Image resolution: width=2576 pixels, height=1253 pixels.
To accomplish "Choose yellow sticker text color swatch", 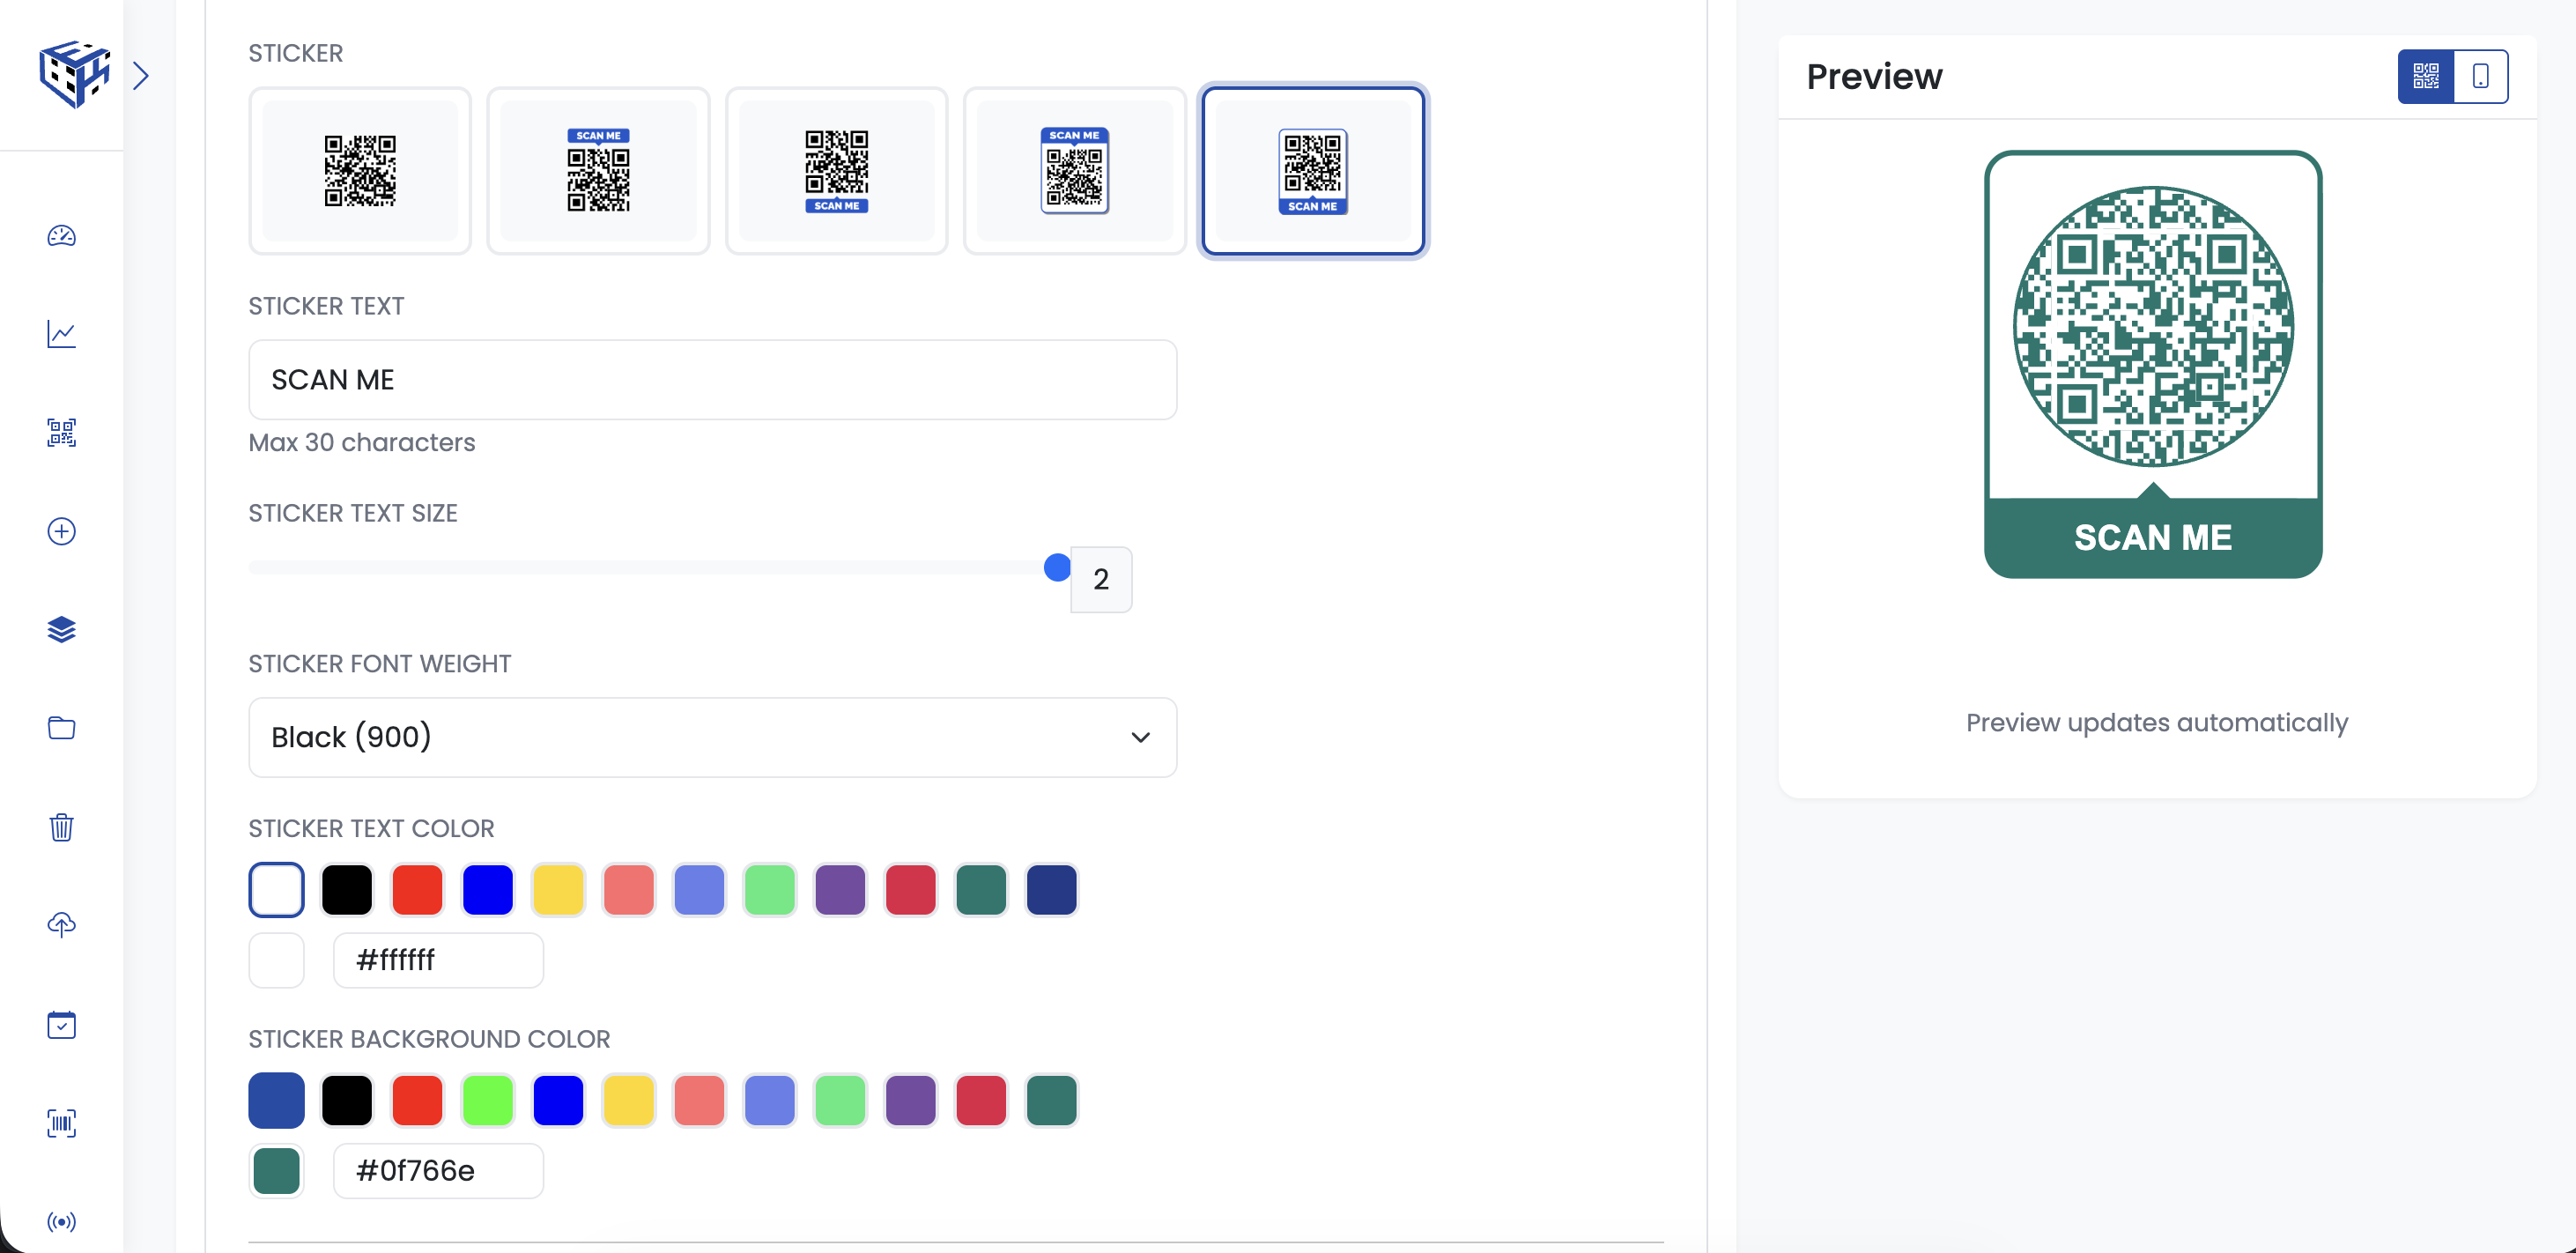I will pos(558,890).
